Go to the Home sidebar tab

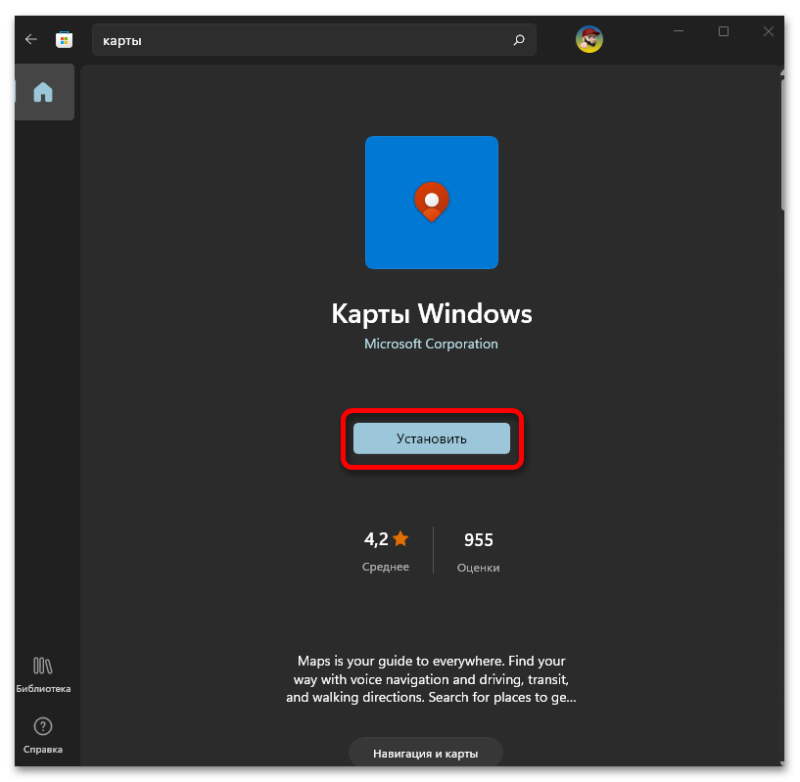click(x=44, y=92)
